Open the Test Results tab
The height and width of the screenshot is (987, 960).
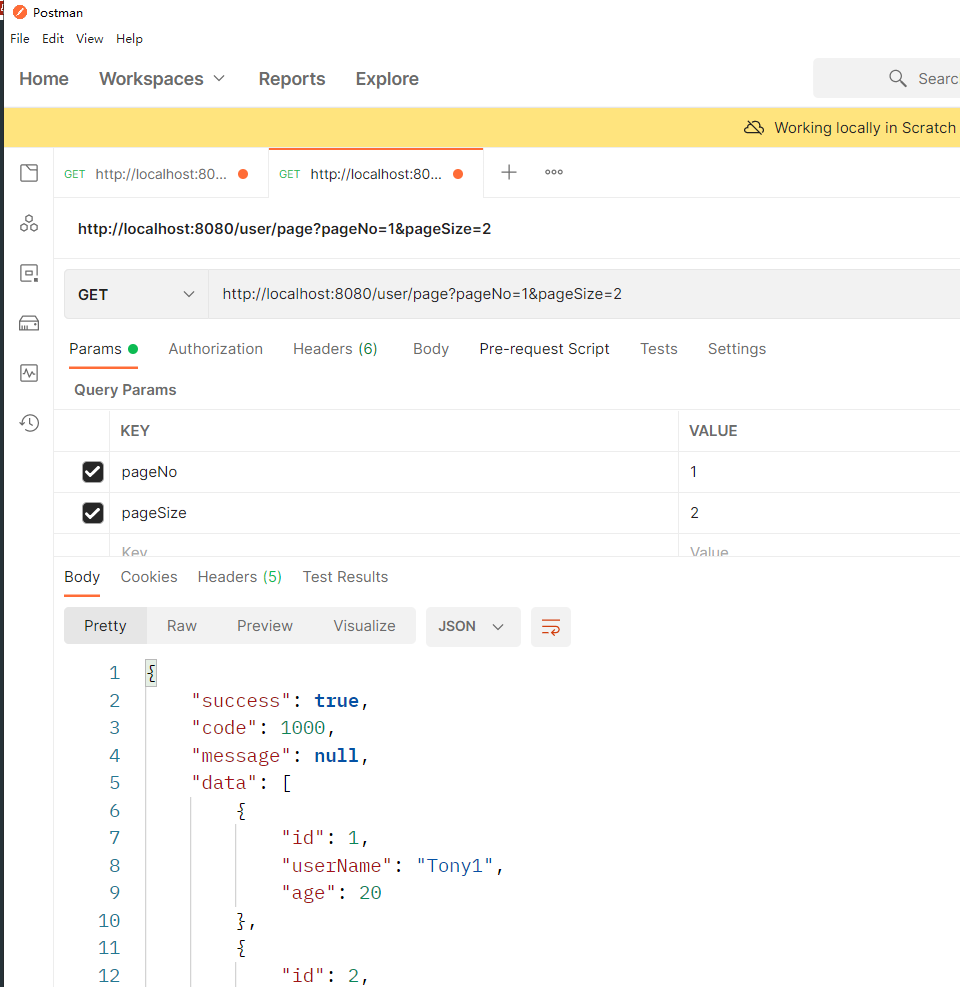point(345,577)
